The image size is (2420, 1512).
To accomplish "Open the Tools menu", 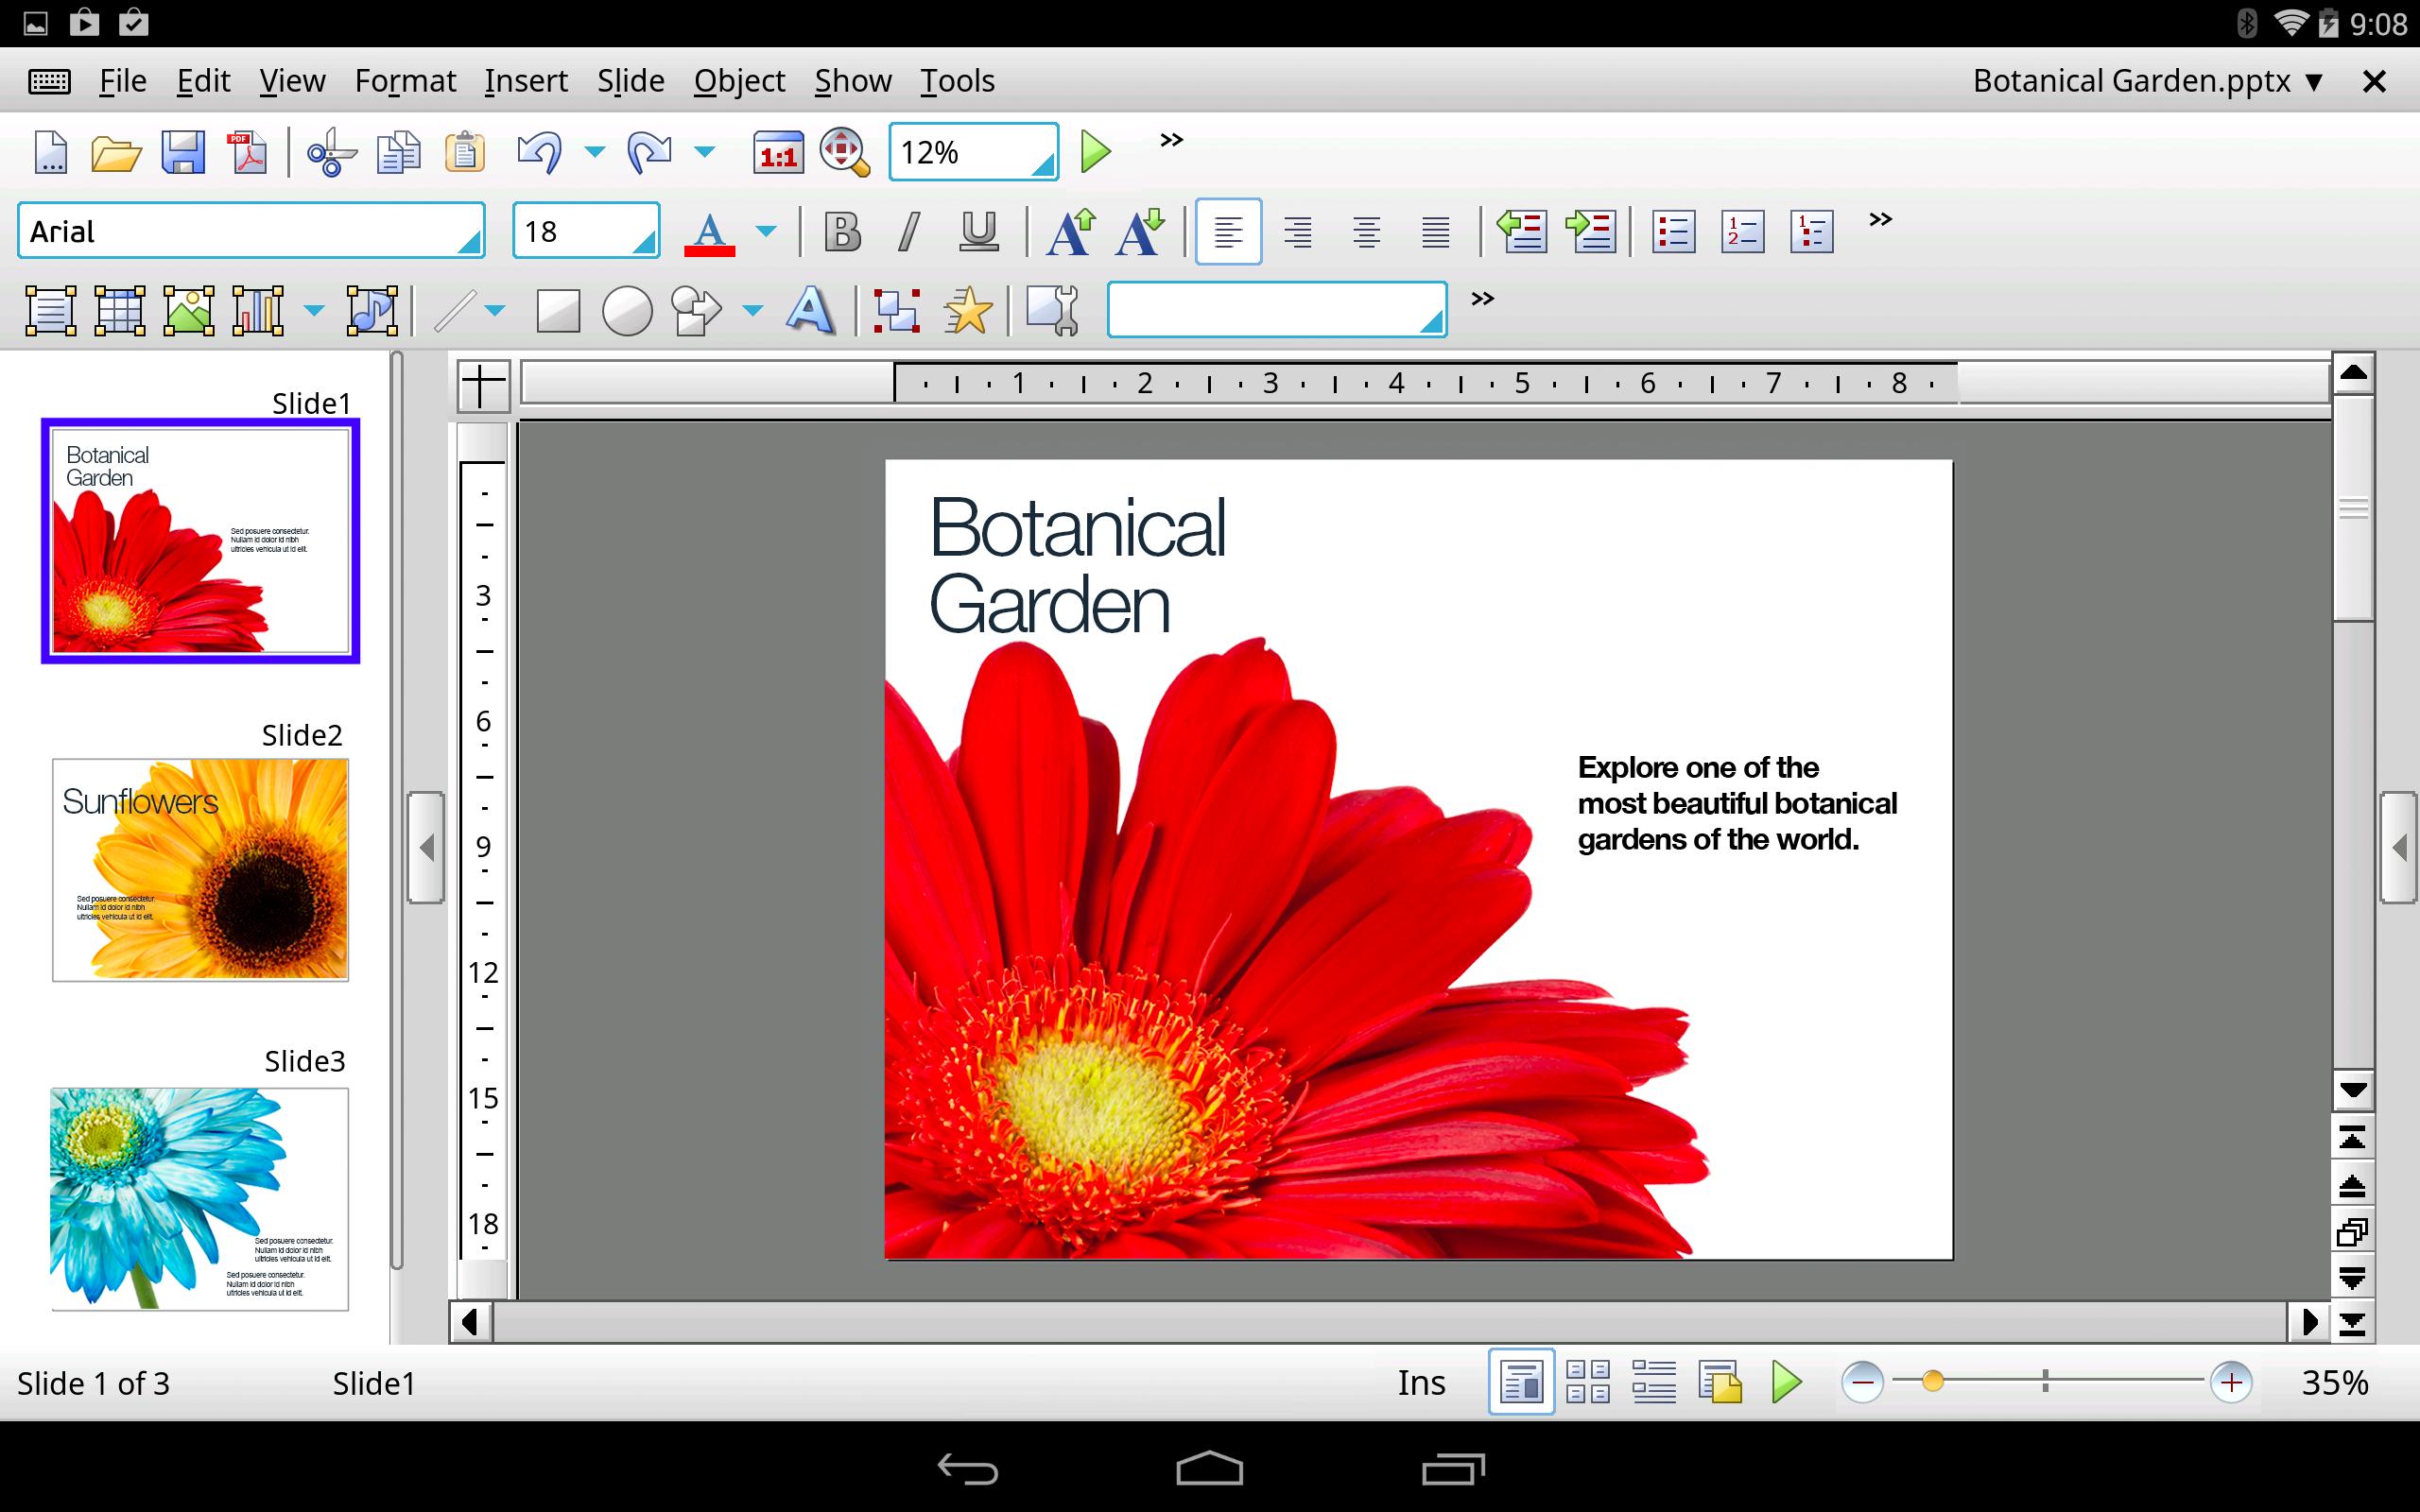I will [x=956, y=80].
